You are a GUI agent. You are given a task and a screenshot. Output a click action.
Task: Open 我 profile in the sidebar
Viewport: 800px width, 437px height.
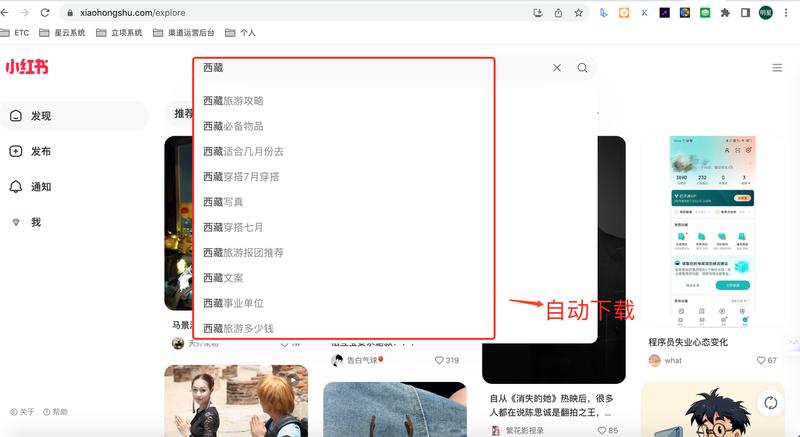[26, 222]
